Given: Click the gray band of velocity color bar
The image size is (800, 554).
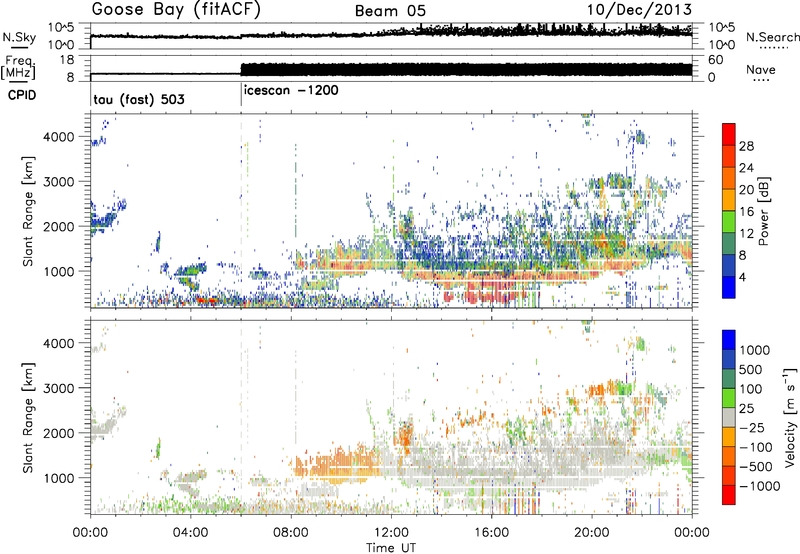Looking at the screenshot, I should pyautogui.click(x=729, y=417).
